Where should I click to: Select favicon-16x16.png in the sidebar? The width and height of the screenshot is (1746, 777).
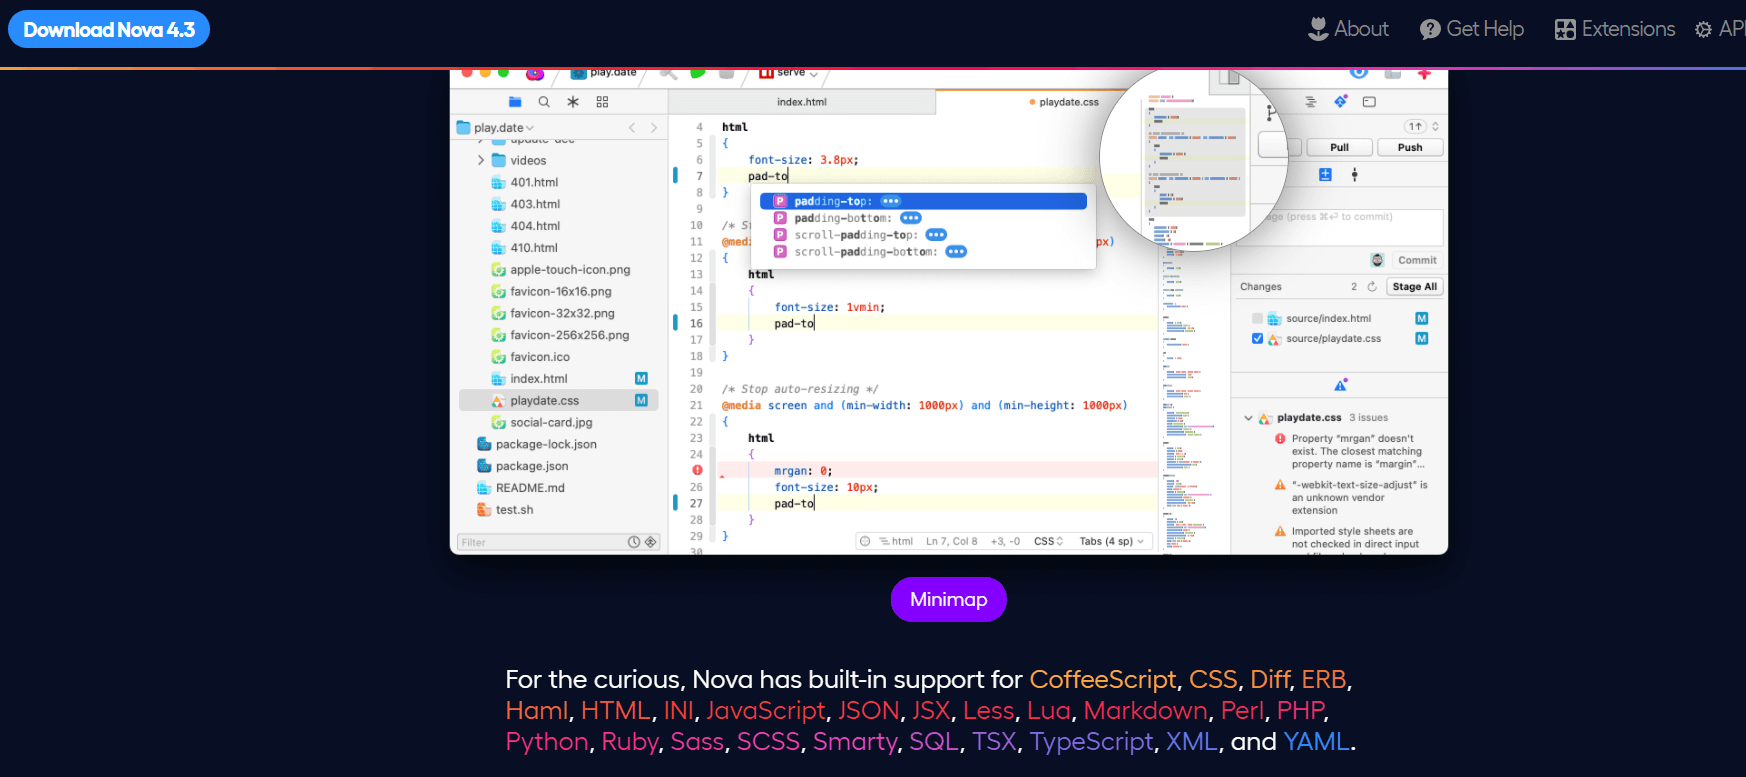pyautogui.click(x=552, y=292)
